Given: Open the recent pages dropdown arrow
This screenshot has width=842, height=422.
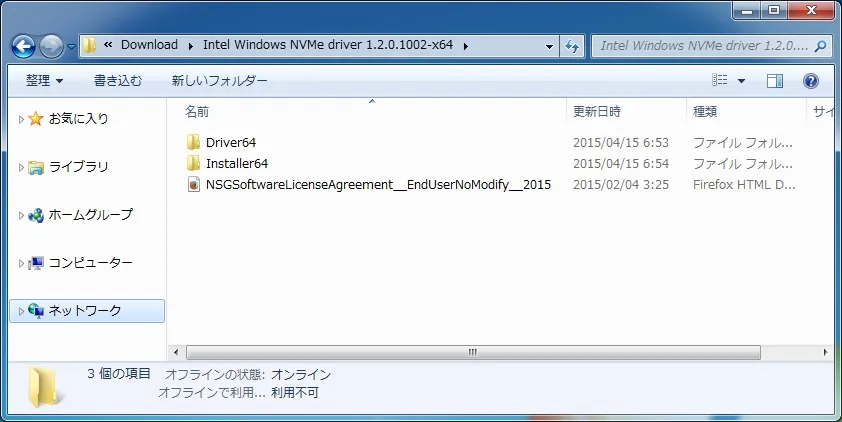Looking at the screenshot, I should click(x=71, y=47).
